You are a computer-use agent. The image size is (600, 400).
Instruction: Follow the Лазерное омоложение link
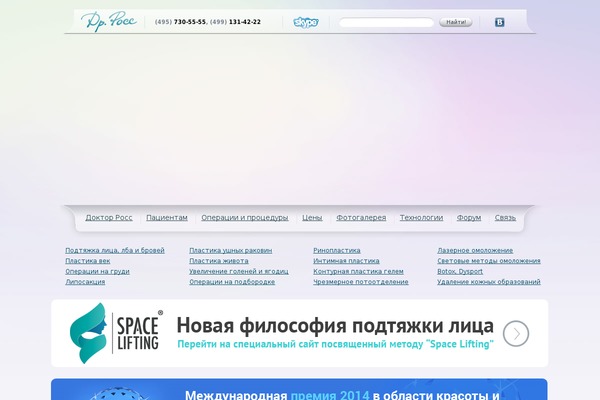475,250
